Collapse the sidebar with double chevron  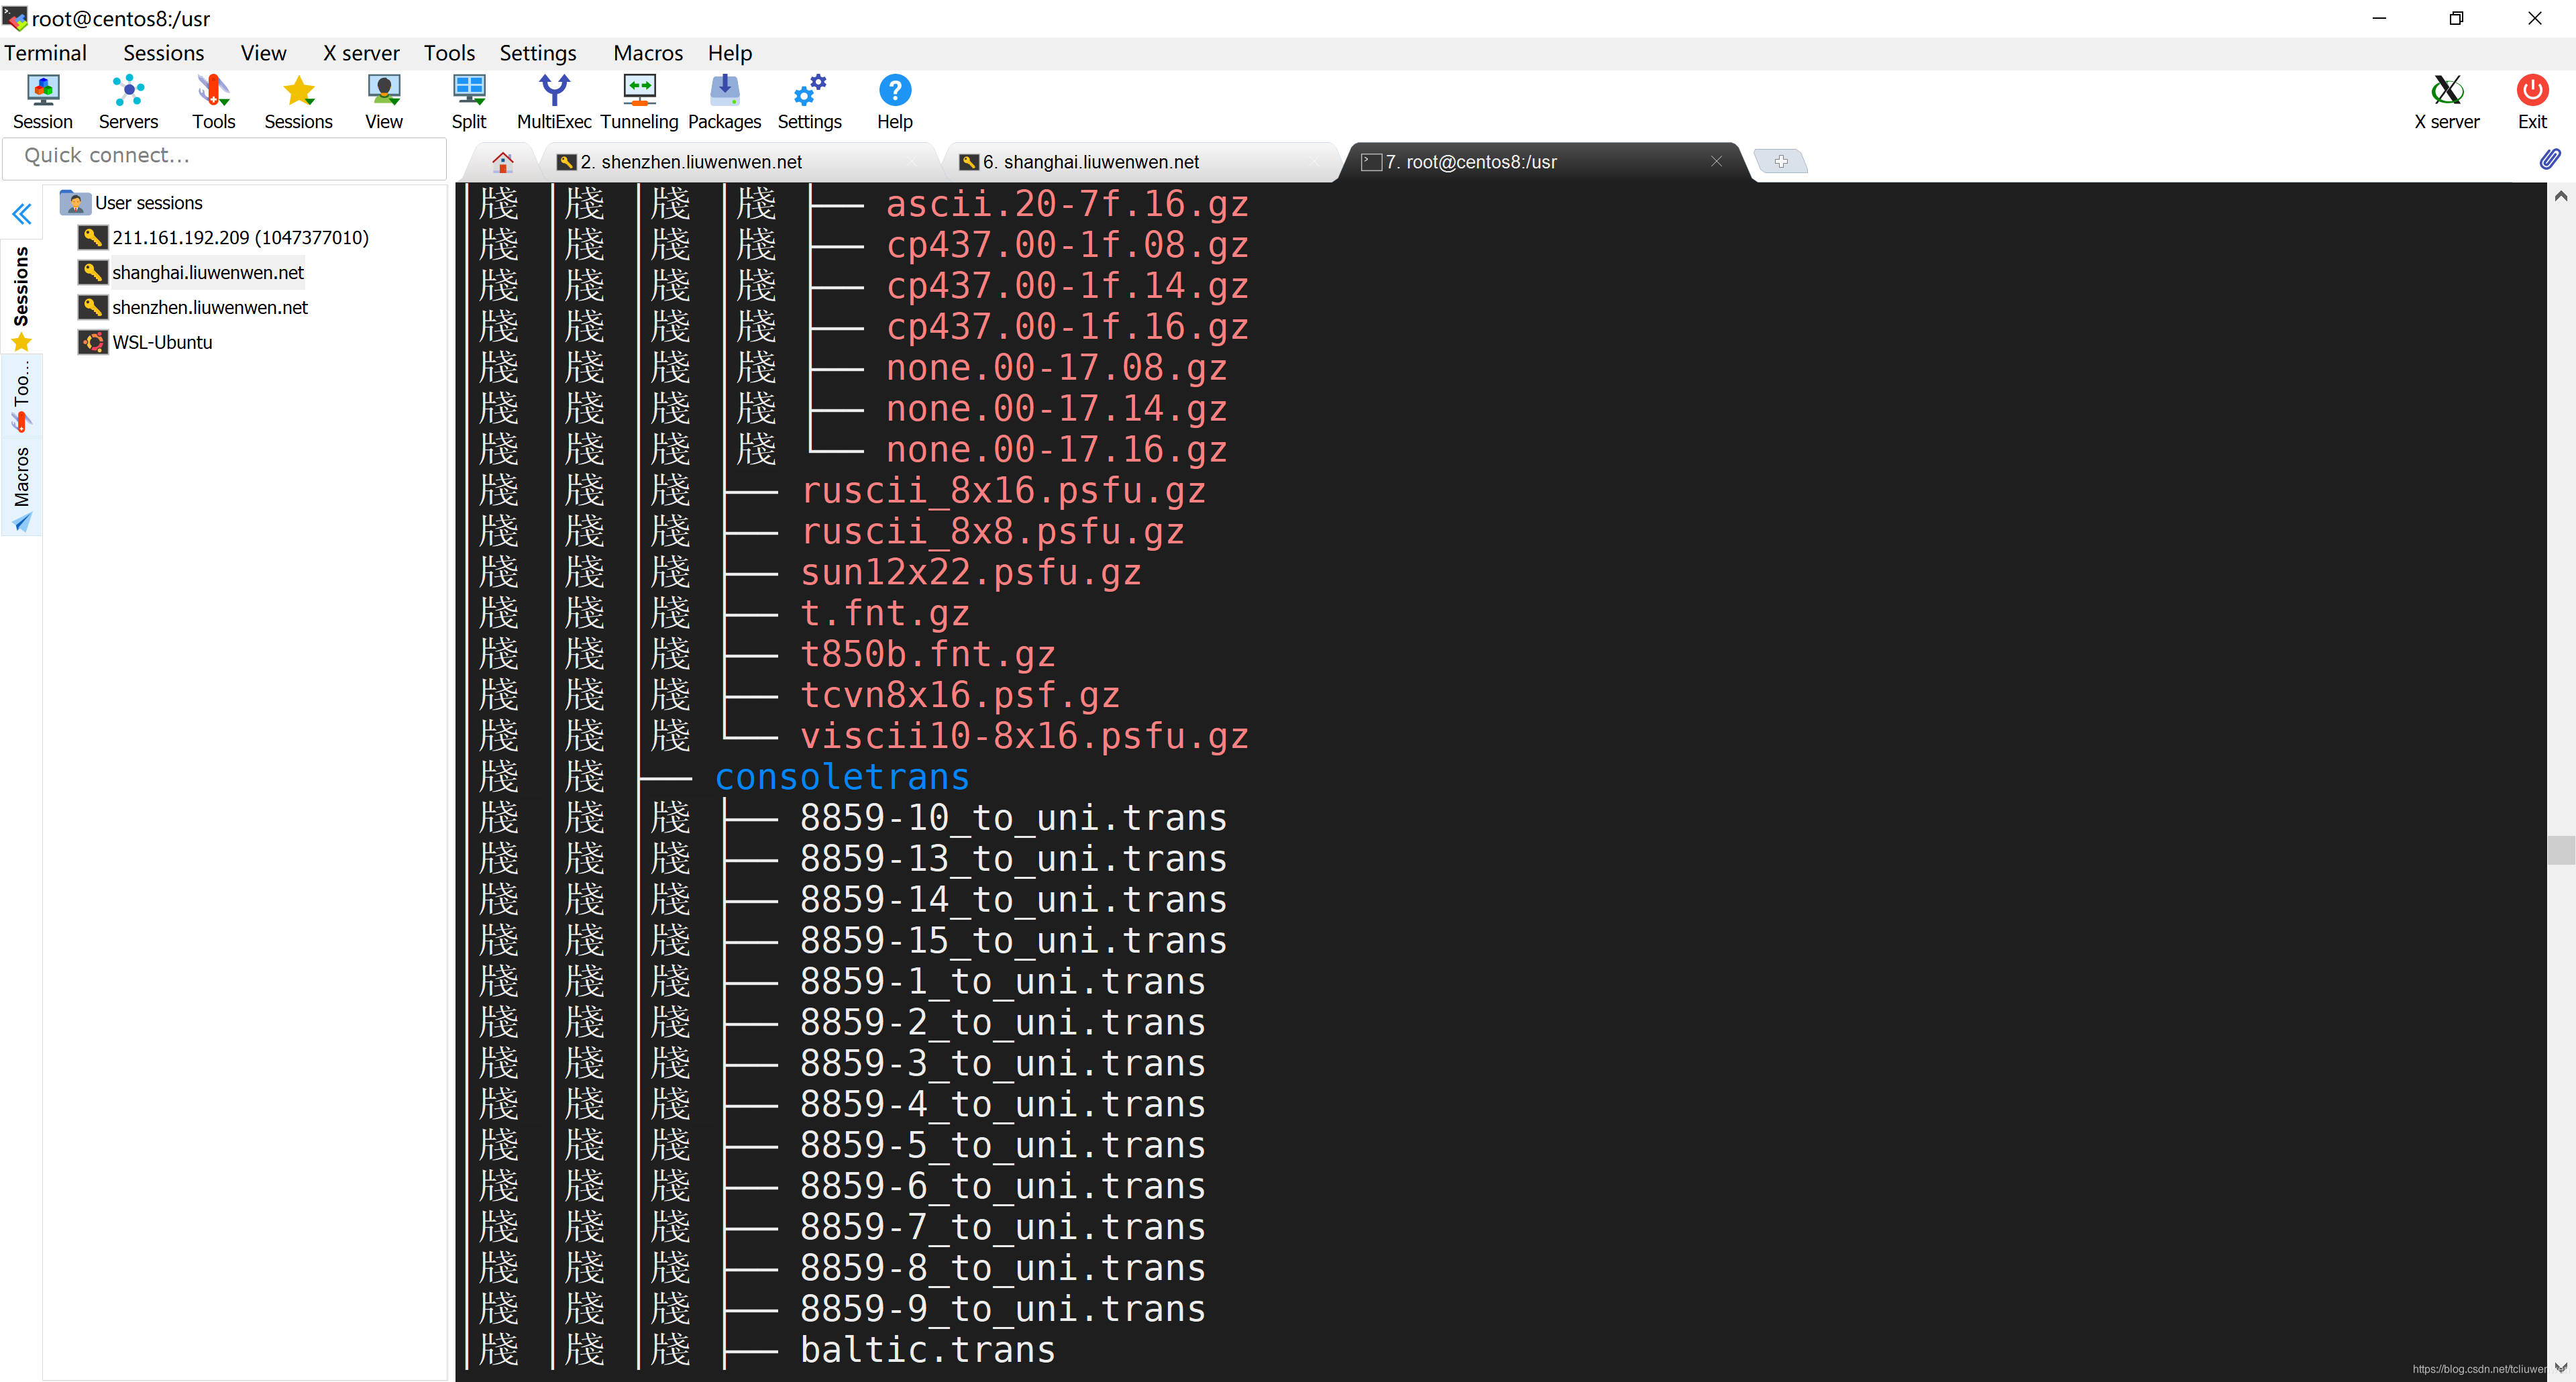point(21,214)
